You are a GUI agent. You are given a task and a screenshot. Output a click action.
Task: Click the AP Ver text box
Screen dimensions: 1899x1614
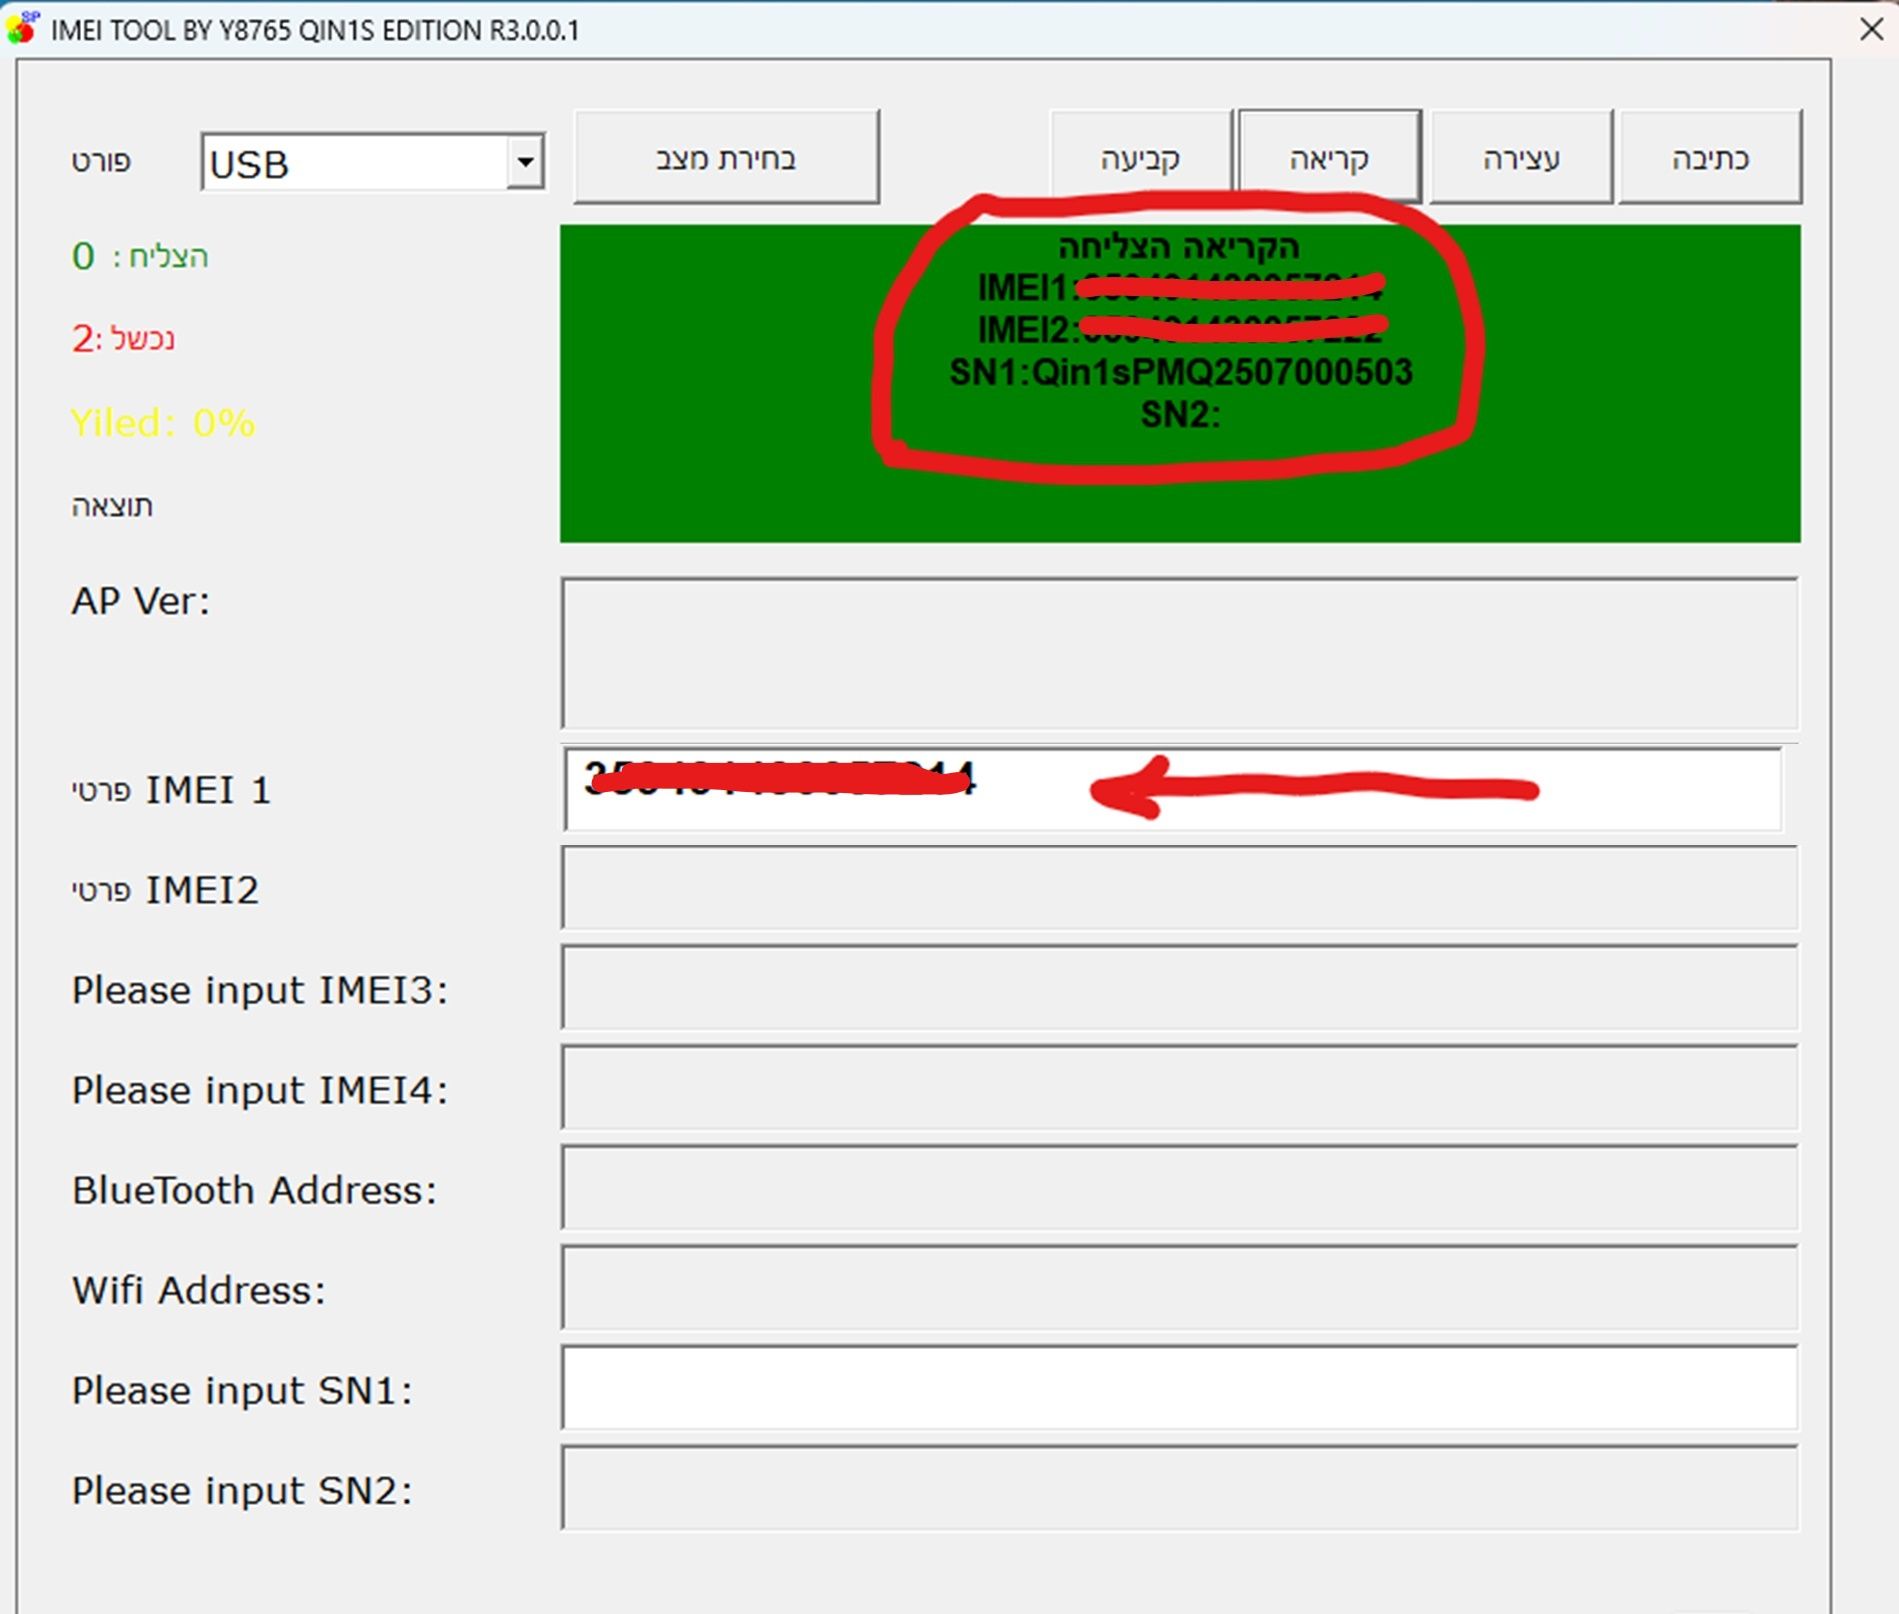point(1179,654)
